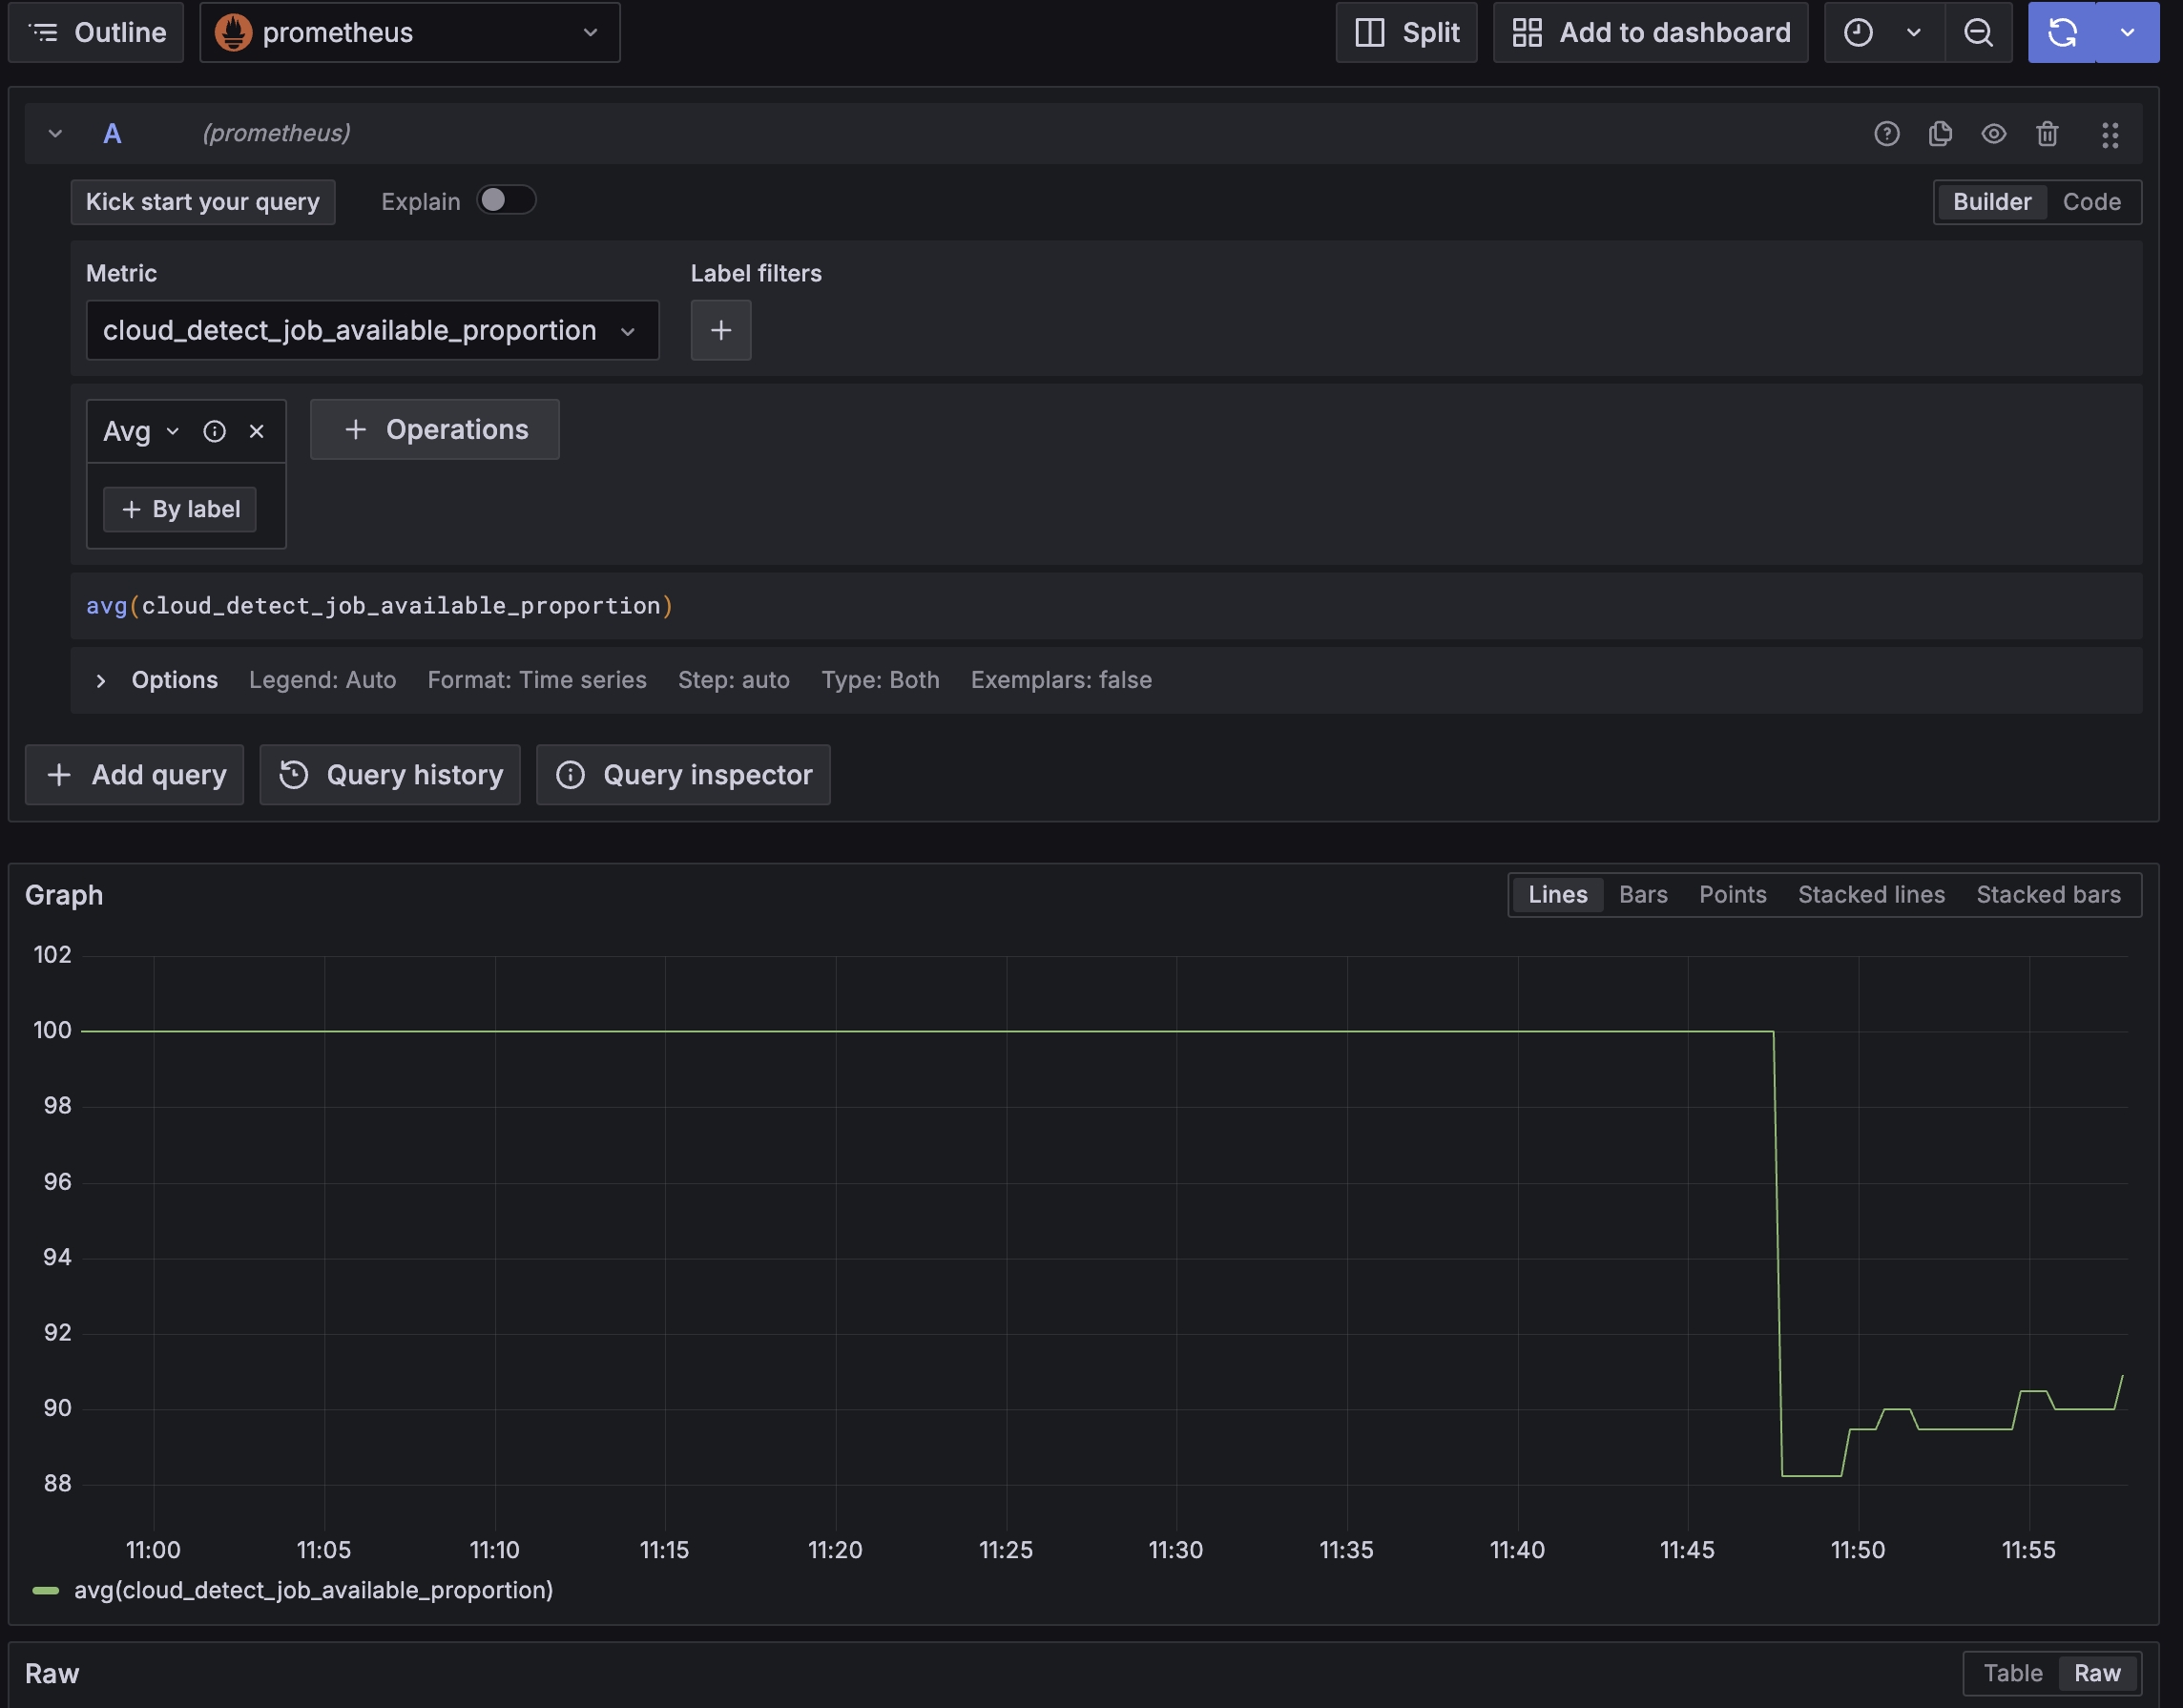Open the prometheus data source dropdown
Screen dimensions: 2183x1708
point(410,33)
